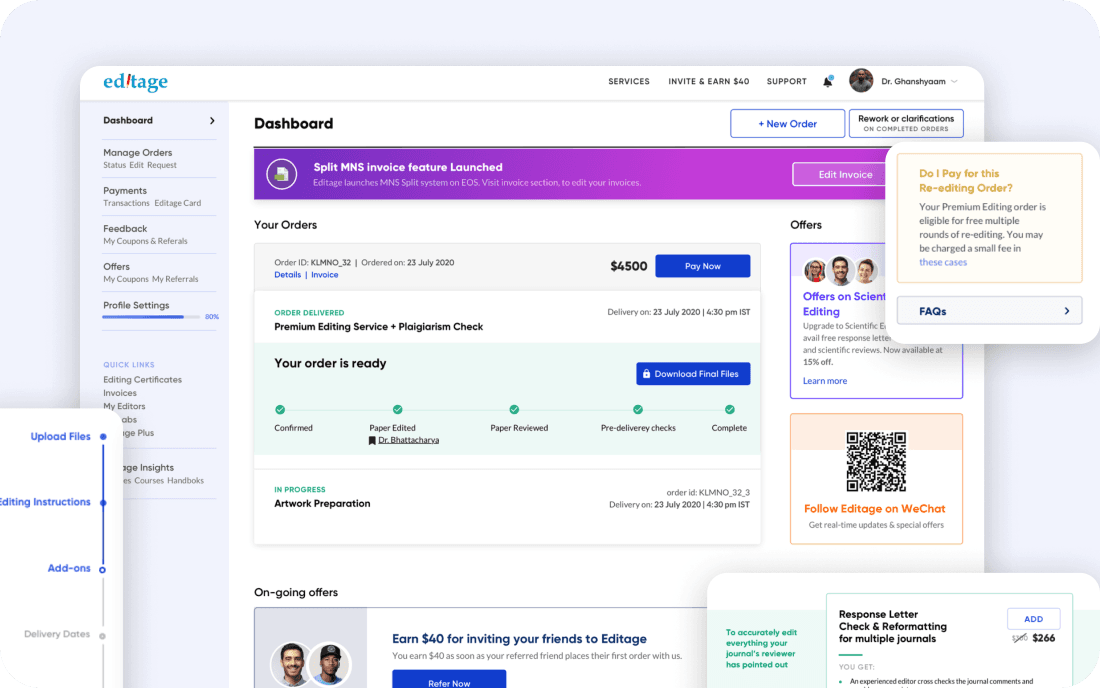Click Download Final Files button
This screenshot has width=1100, height=688.
click(693, 374)
